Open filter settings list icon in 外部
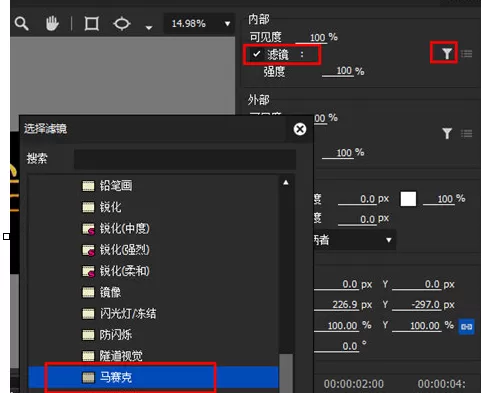Screen dimensions: 481x393 click(x=466, y=134)
